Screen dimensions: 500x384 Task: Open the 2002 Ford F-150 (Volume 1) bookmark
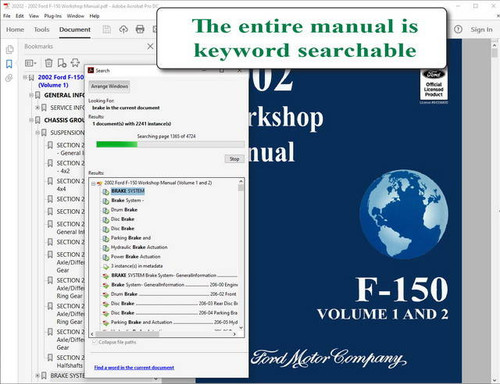[x=61, y=81]
